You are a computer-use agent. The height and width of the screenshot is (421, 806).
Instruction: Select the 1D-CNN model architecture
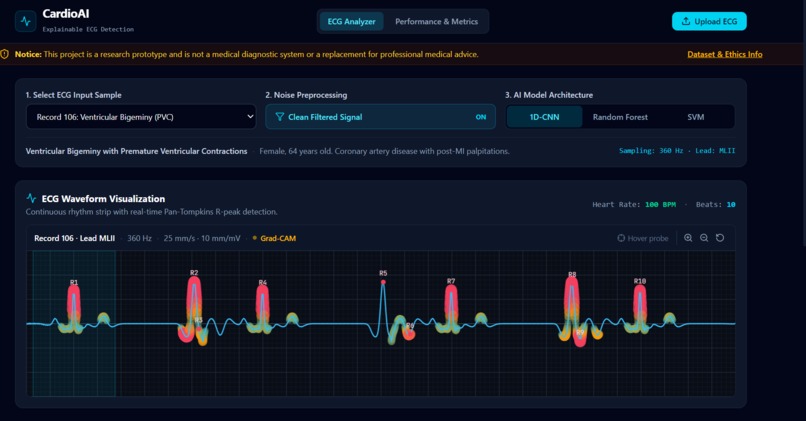point(544,117)
